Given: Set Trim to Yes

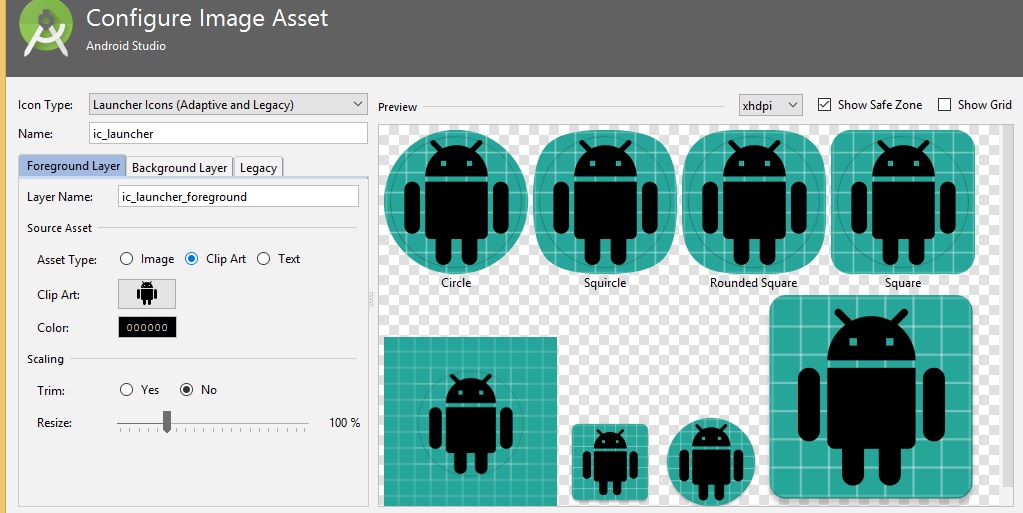Looking at the screenshot, I should click(127, 390).
